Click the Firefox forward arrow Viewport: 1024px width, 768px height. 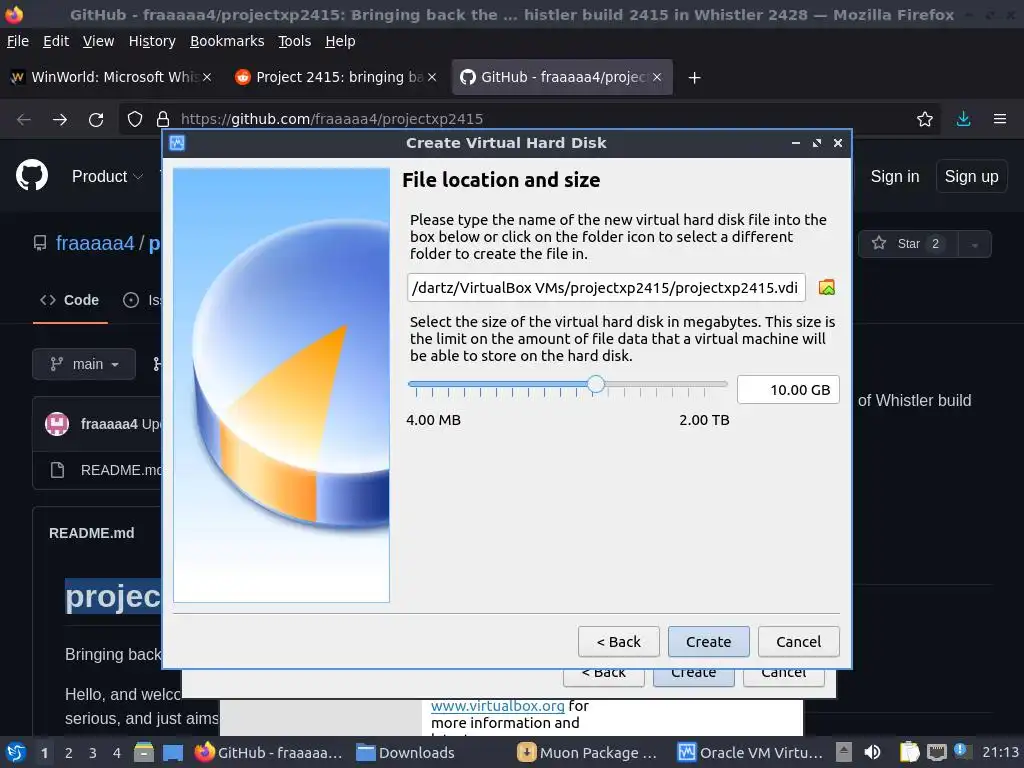pos(59,119)
